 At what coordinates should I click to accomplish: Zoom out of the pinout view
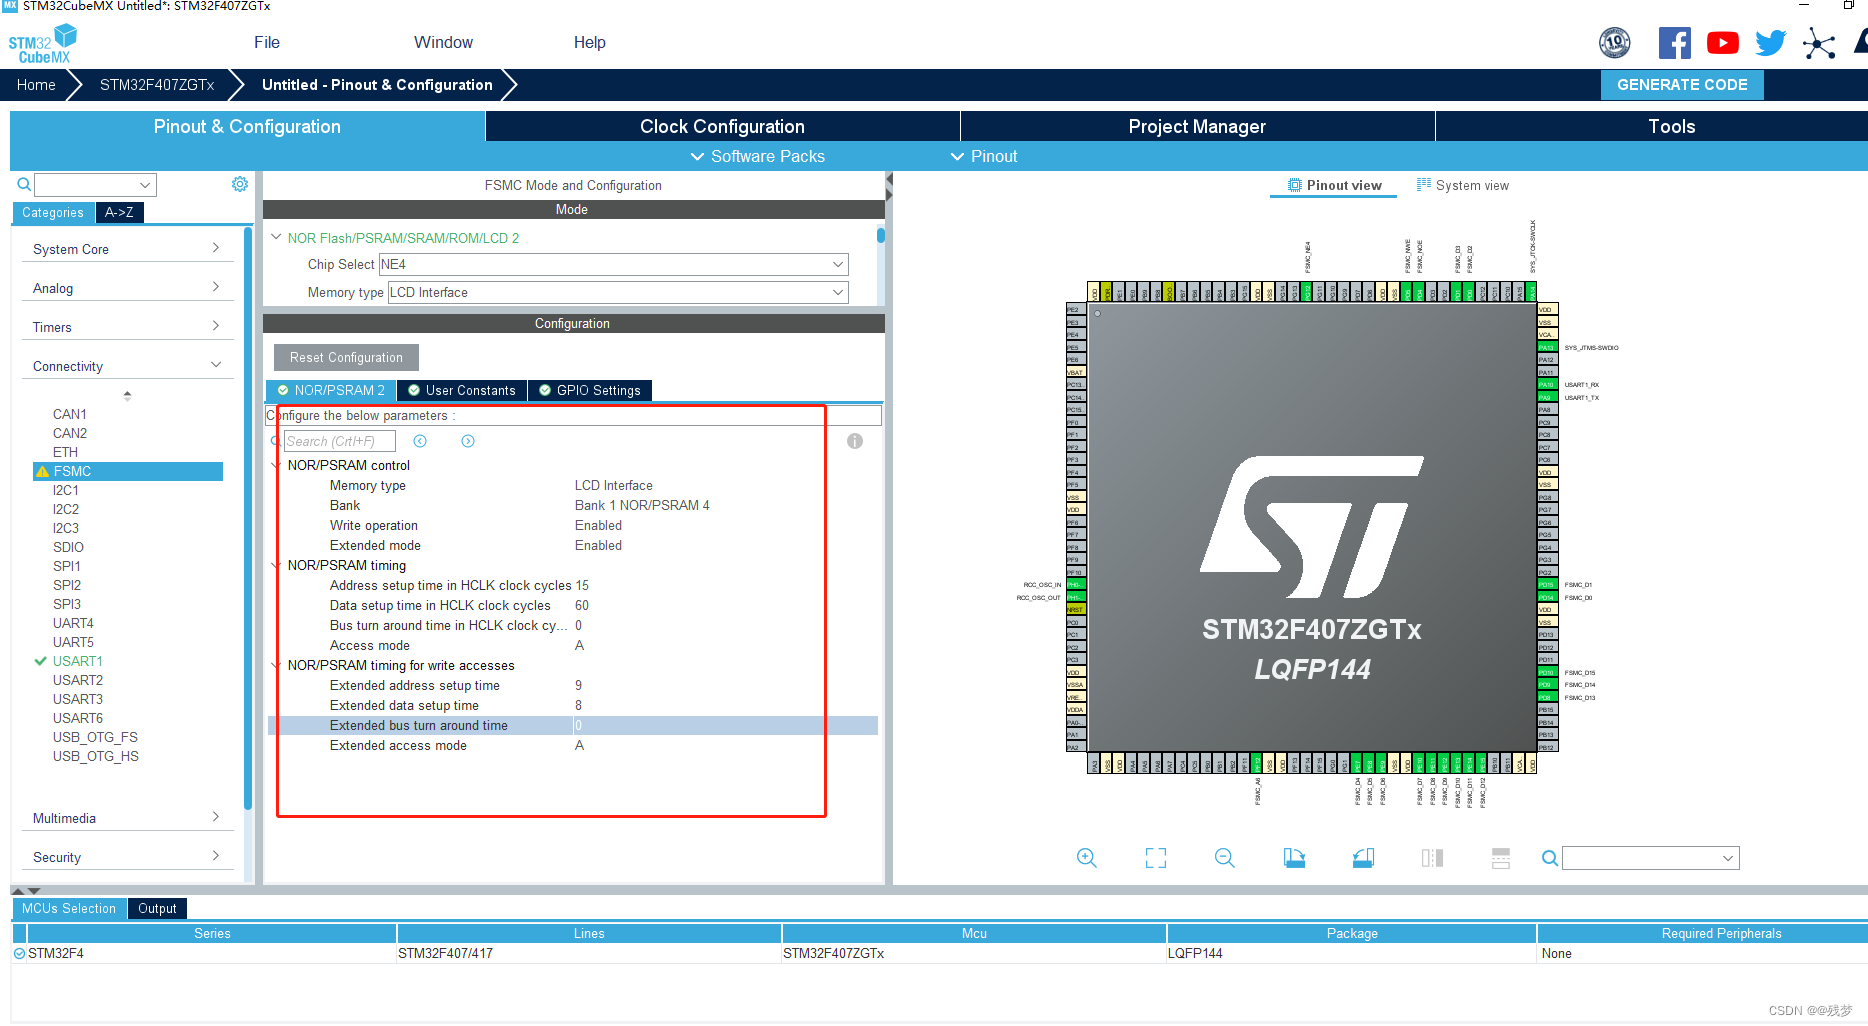tap(1224, 858)
